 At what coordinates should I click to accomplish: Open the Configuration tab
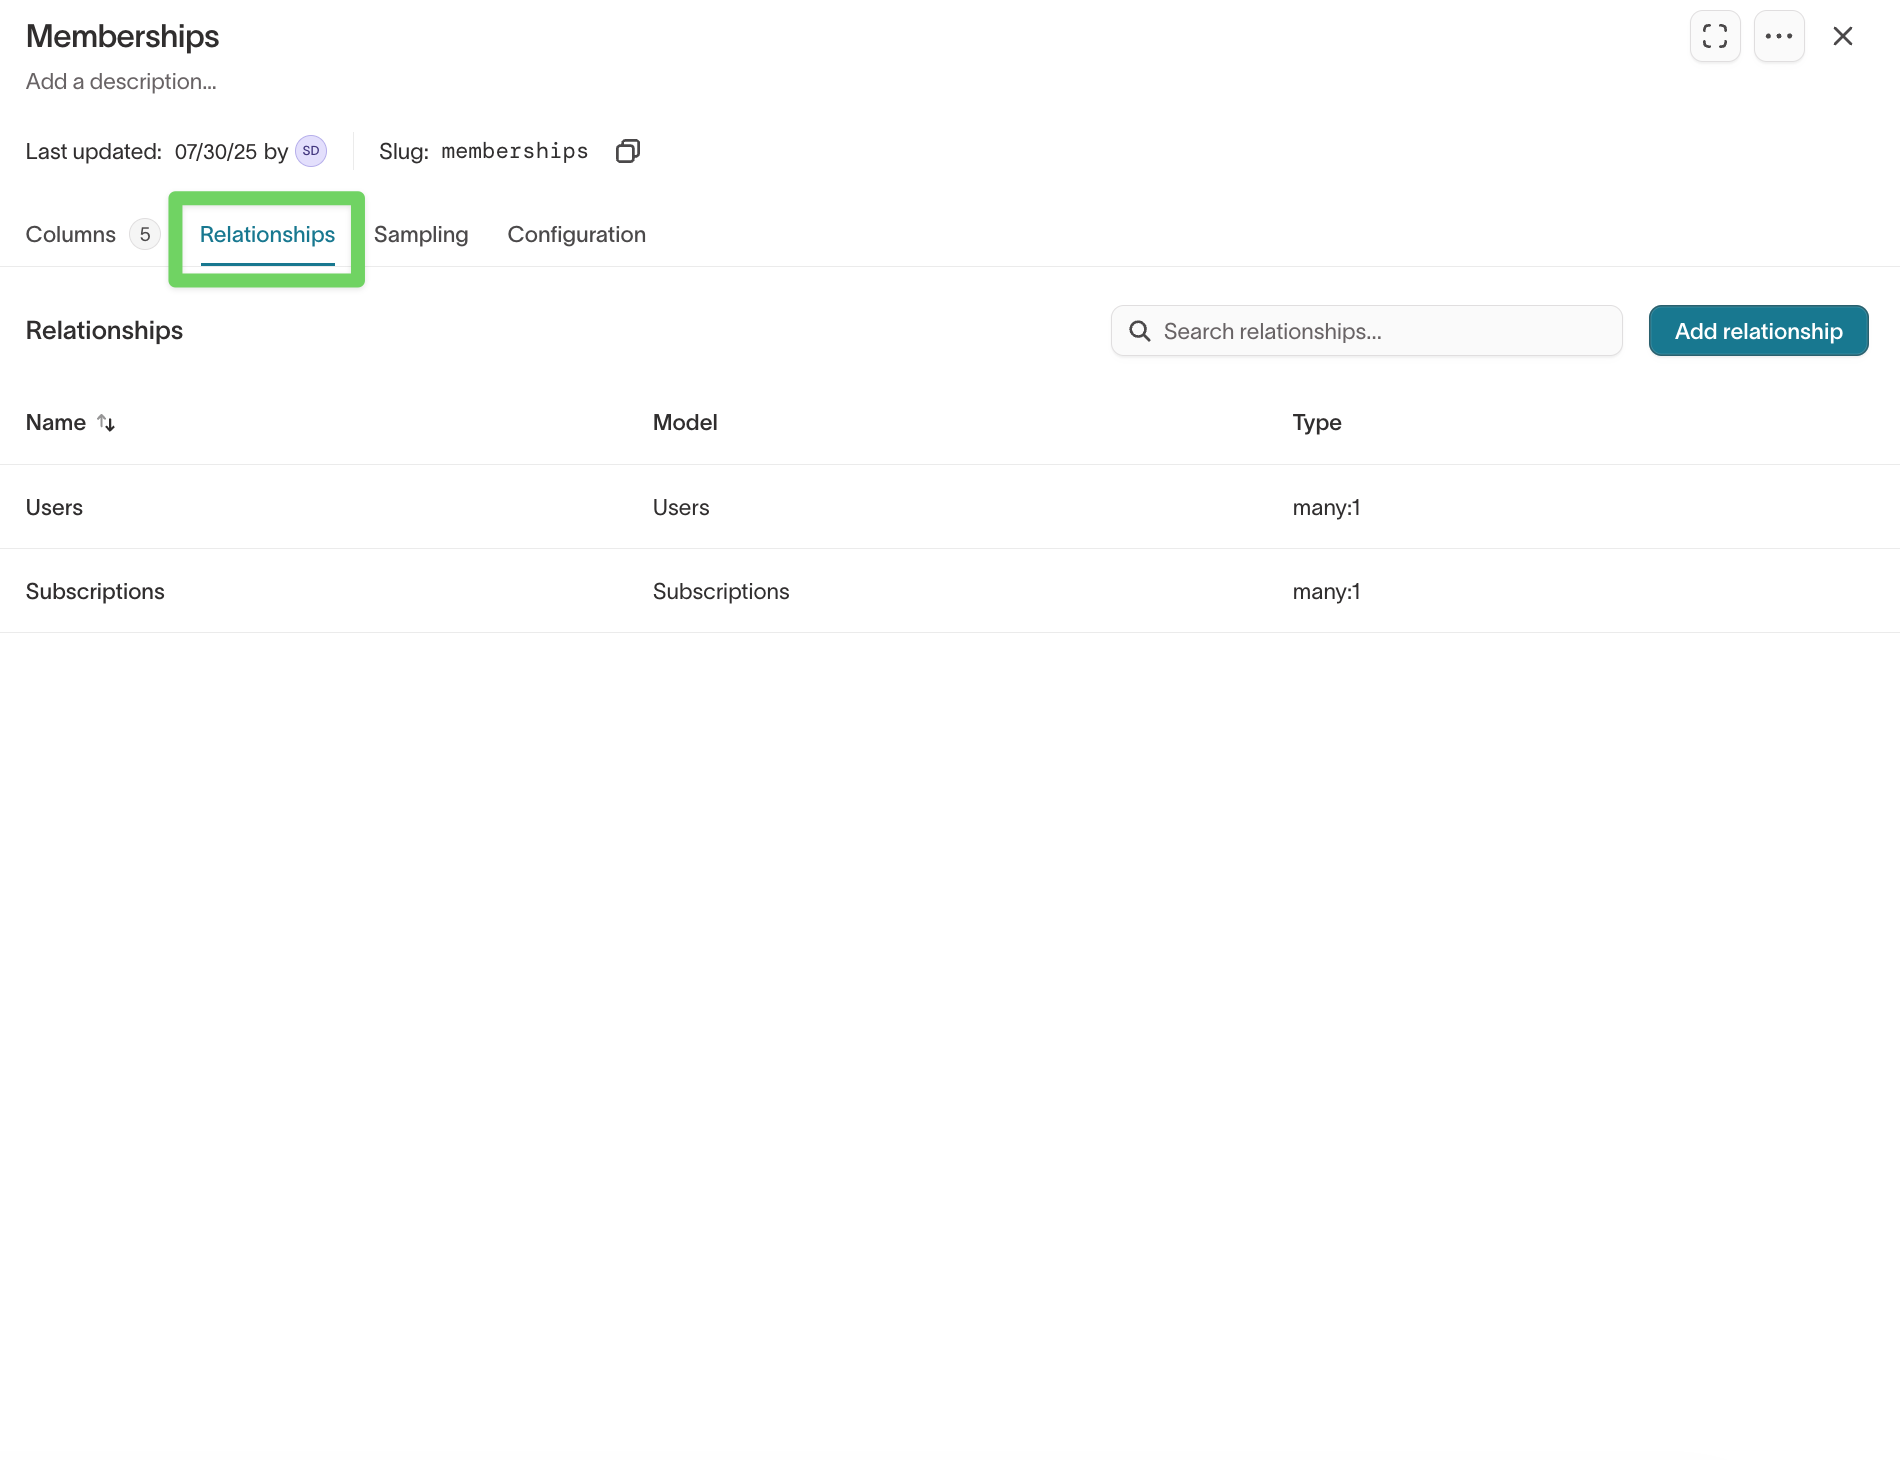point(576,234)
